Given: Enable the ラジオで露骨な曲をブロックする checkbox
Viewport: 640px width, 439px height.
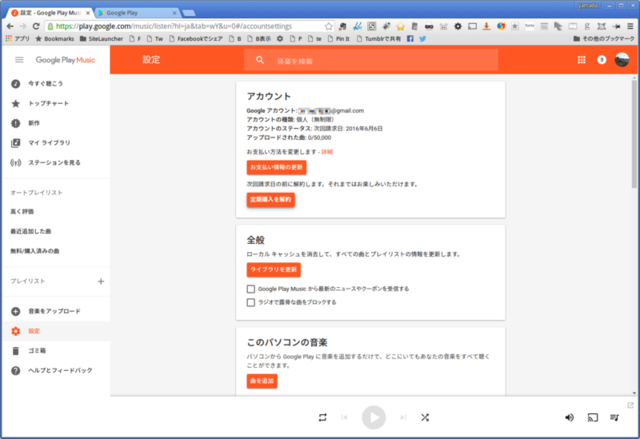Looking at the screenshot, I should [x=251, y=302].
